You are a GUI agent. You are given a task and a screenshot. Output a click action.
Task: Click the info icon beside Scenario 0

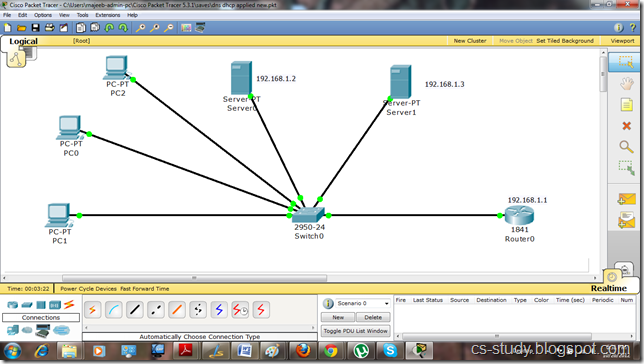328,304
